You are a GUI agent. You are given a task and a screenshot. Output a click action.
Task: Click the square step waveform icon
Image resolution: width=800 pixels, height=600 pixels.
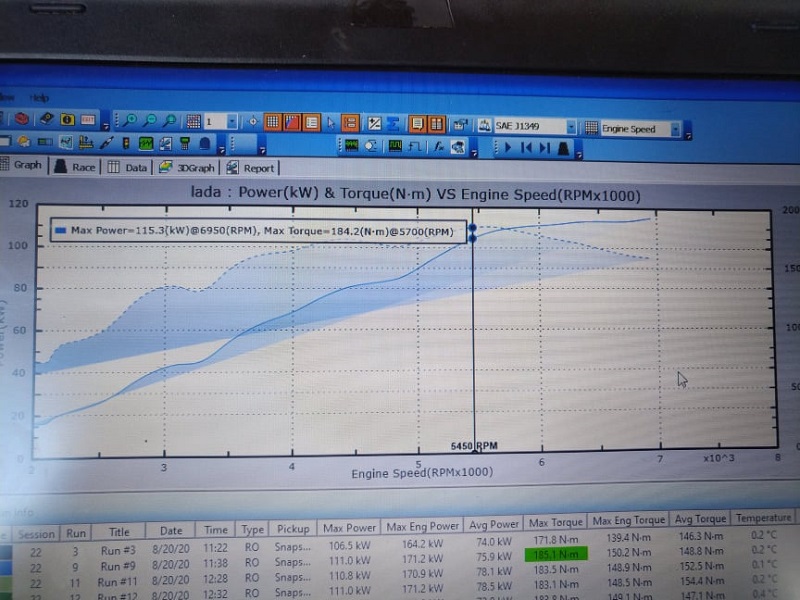pyautogui.click(x=415, y=147)
